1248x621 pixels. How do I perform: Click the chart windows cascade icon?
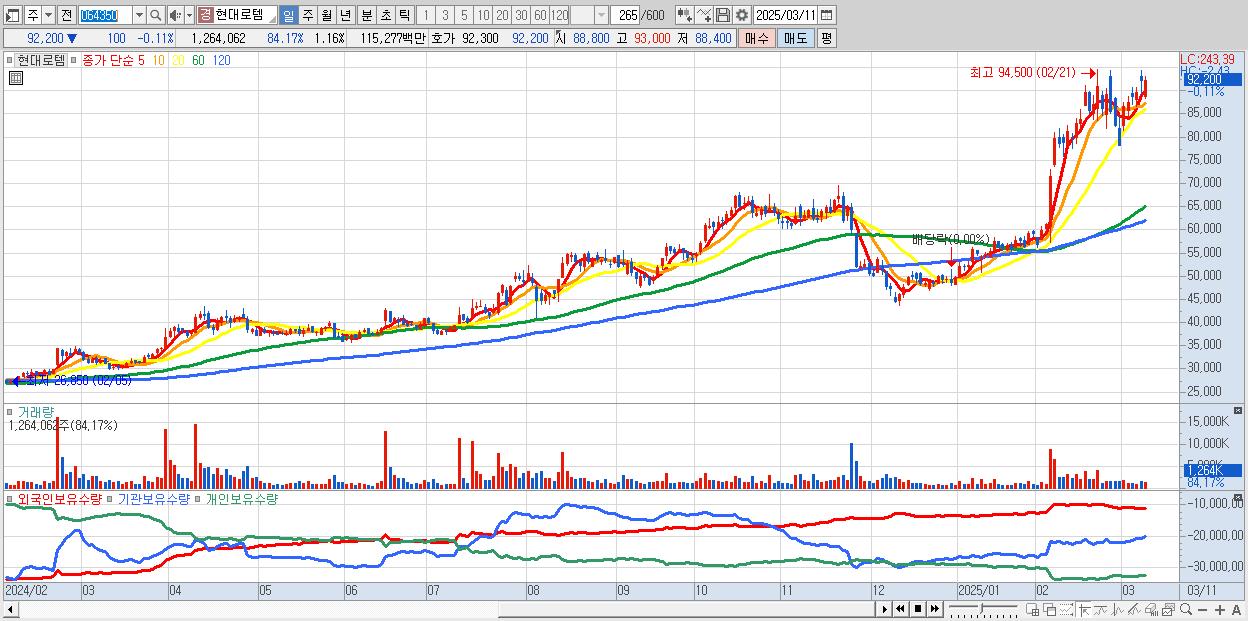click(x=1168, y=609)
